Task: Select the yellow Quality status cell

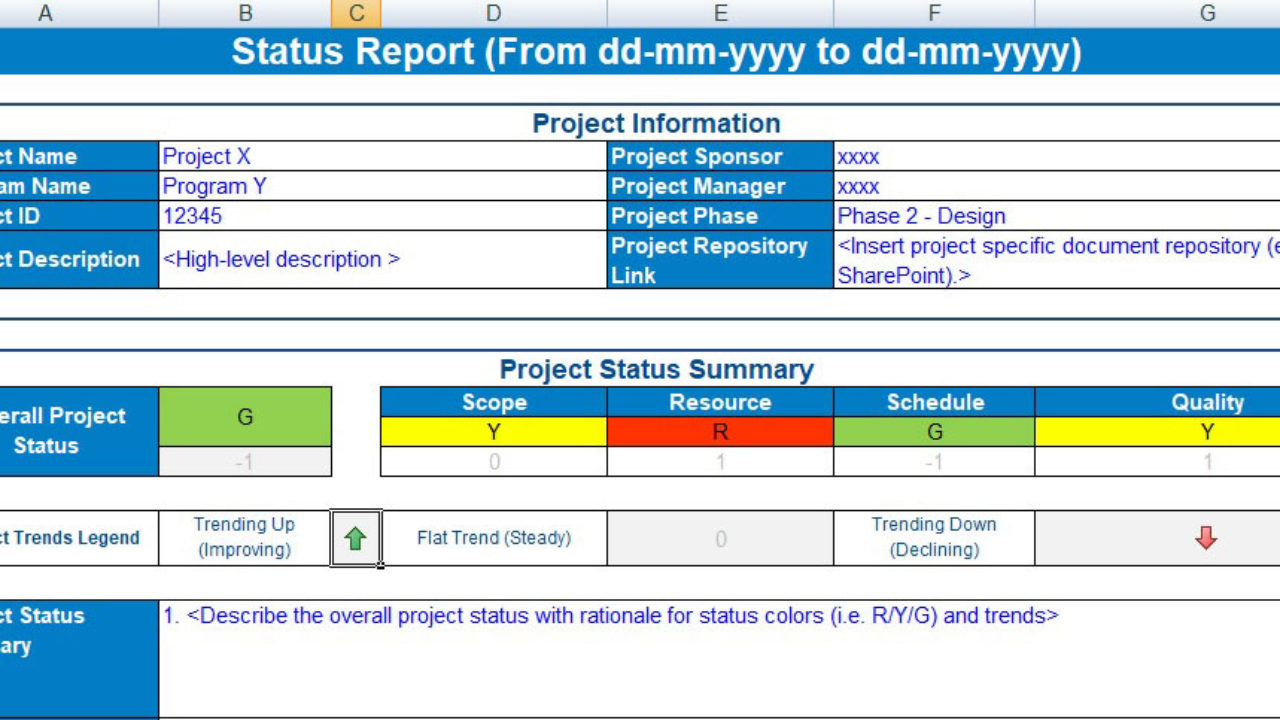Action: pos(1207,432)
